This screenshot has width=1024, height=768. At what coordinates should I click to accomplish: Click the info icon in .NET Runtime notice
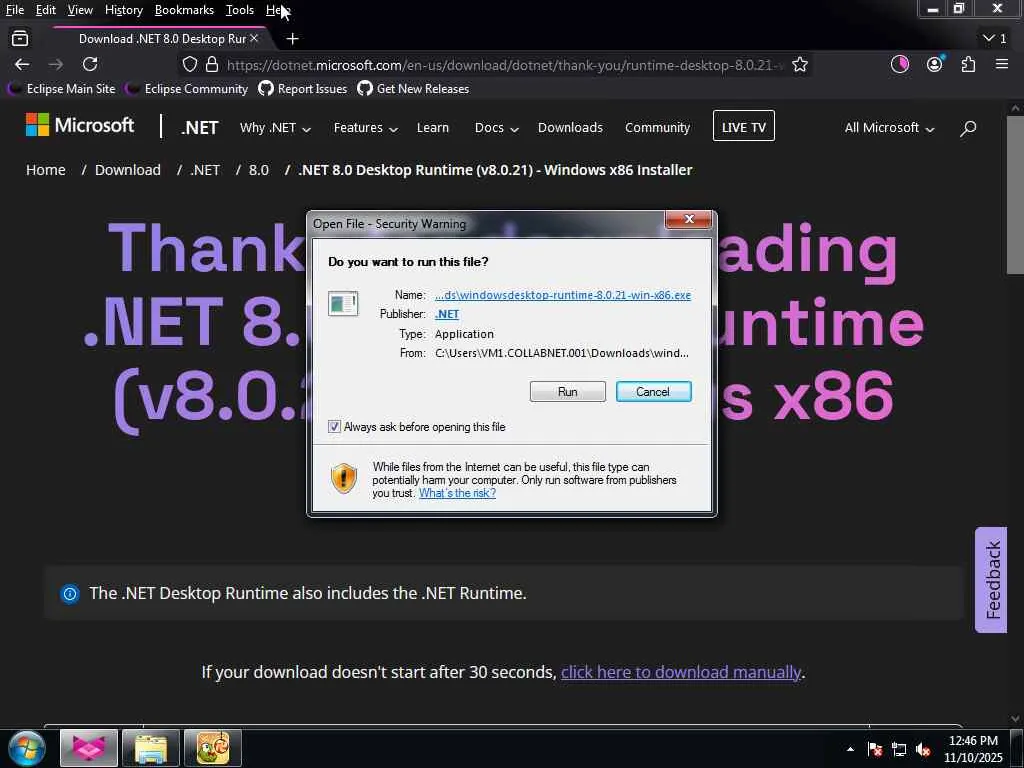click(70, 594)
